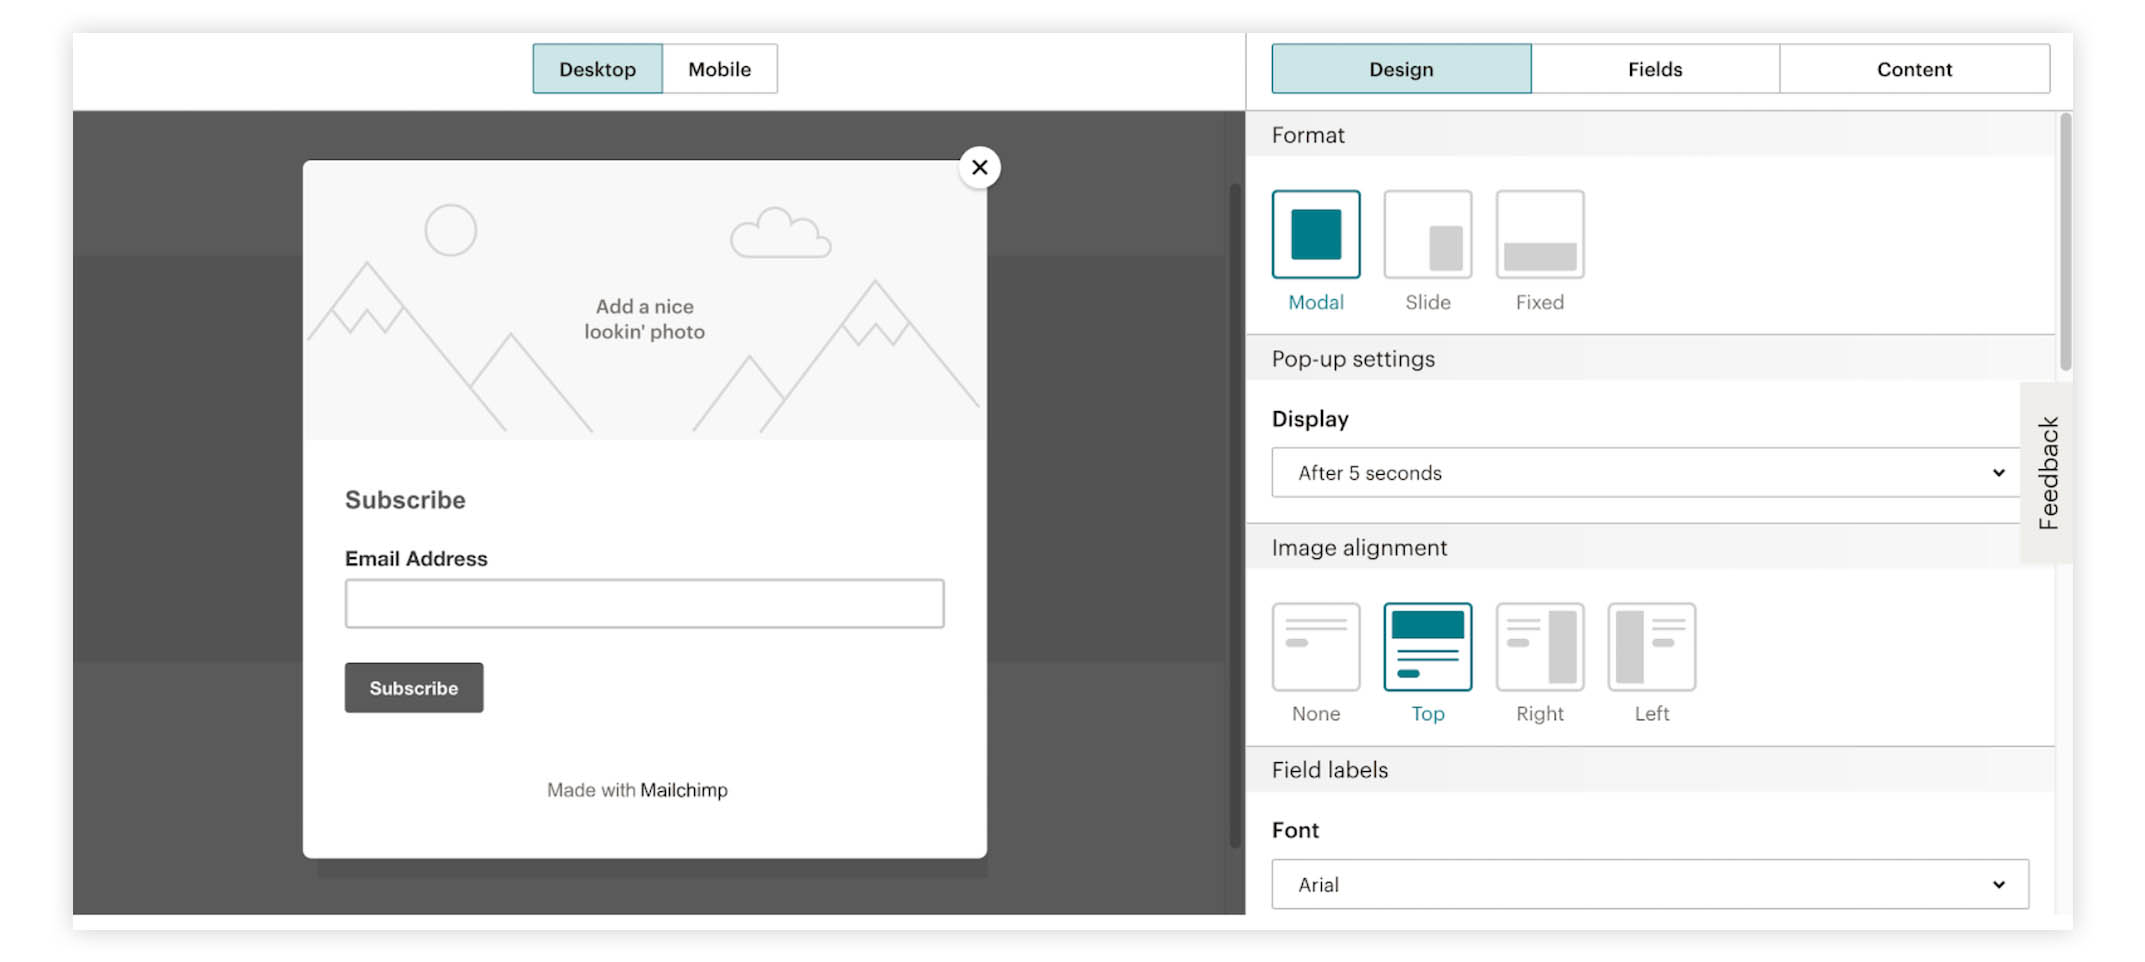Go to the Content tab

(x=1913, y=69)
